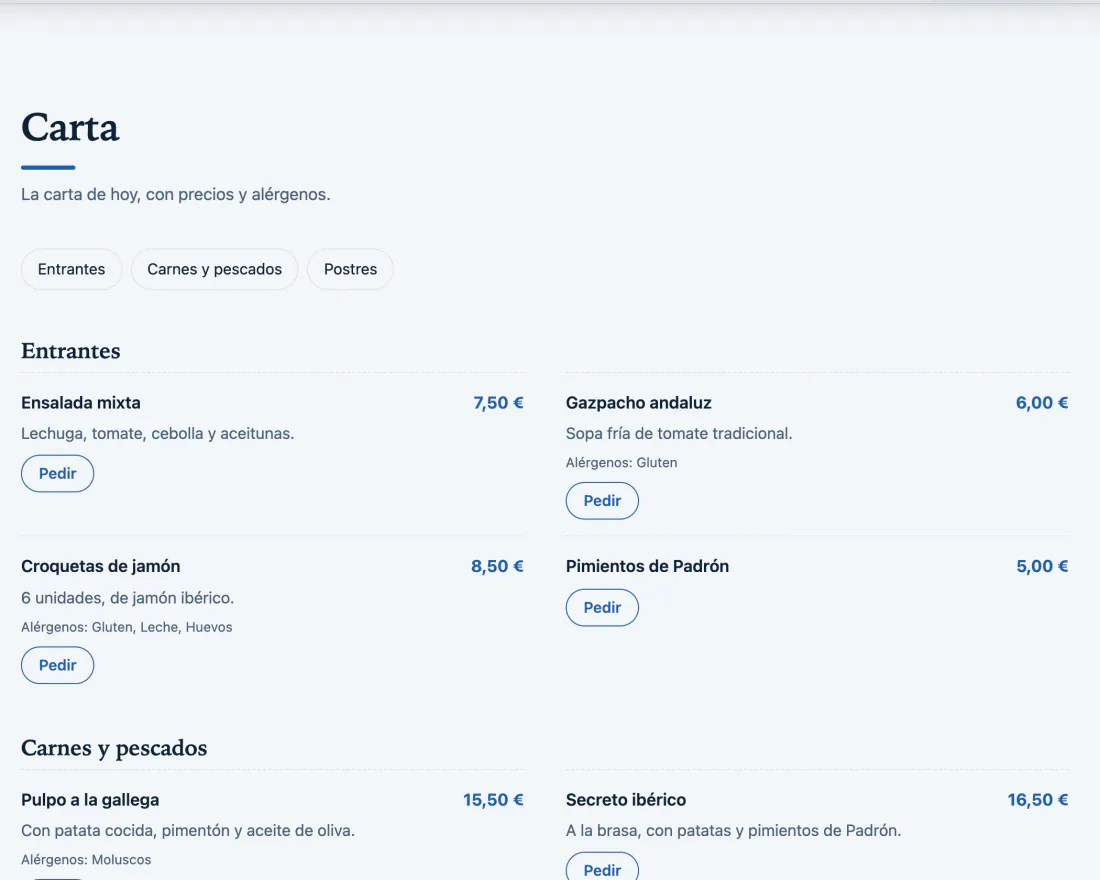
Task: Click 'Alérgenos: Moluscos' text
Action: (86, 860)
